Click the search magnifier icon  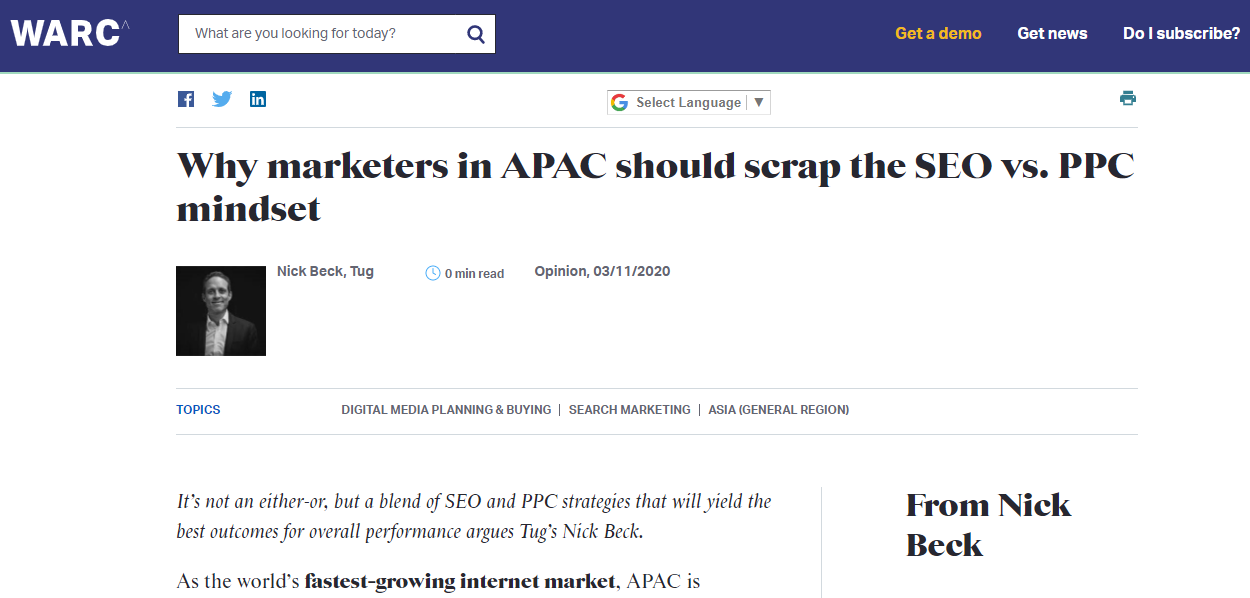pos(476,34)
